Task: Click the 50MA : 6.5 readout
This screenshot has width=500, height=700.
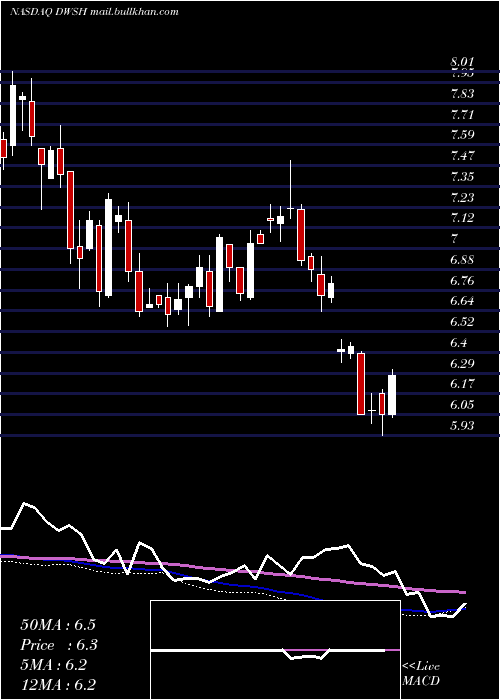Action: click(x=58, y=625)
